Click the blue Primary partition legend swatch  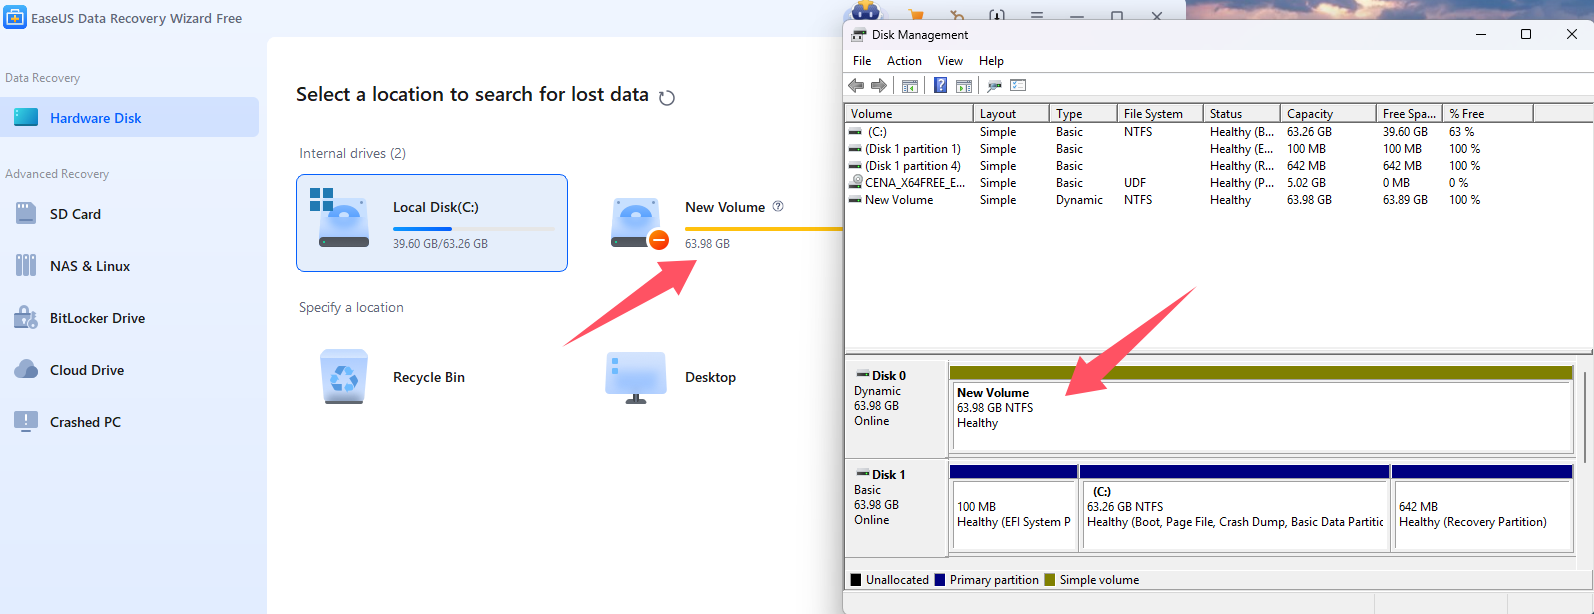point(940,580)
